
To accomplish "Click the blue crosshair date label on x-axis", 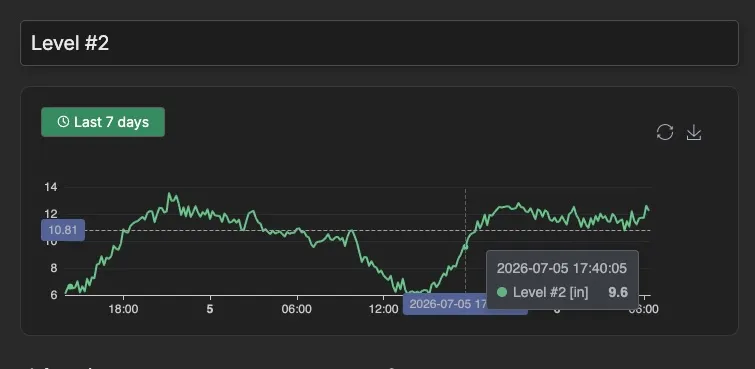I will pos(445,304).
